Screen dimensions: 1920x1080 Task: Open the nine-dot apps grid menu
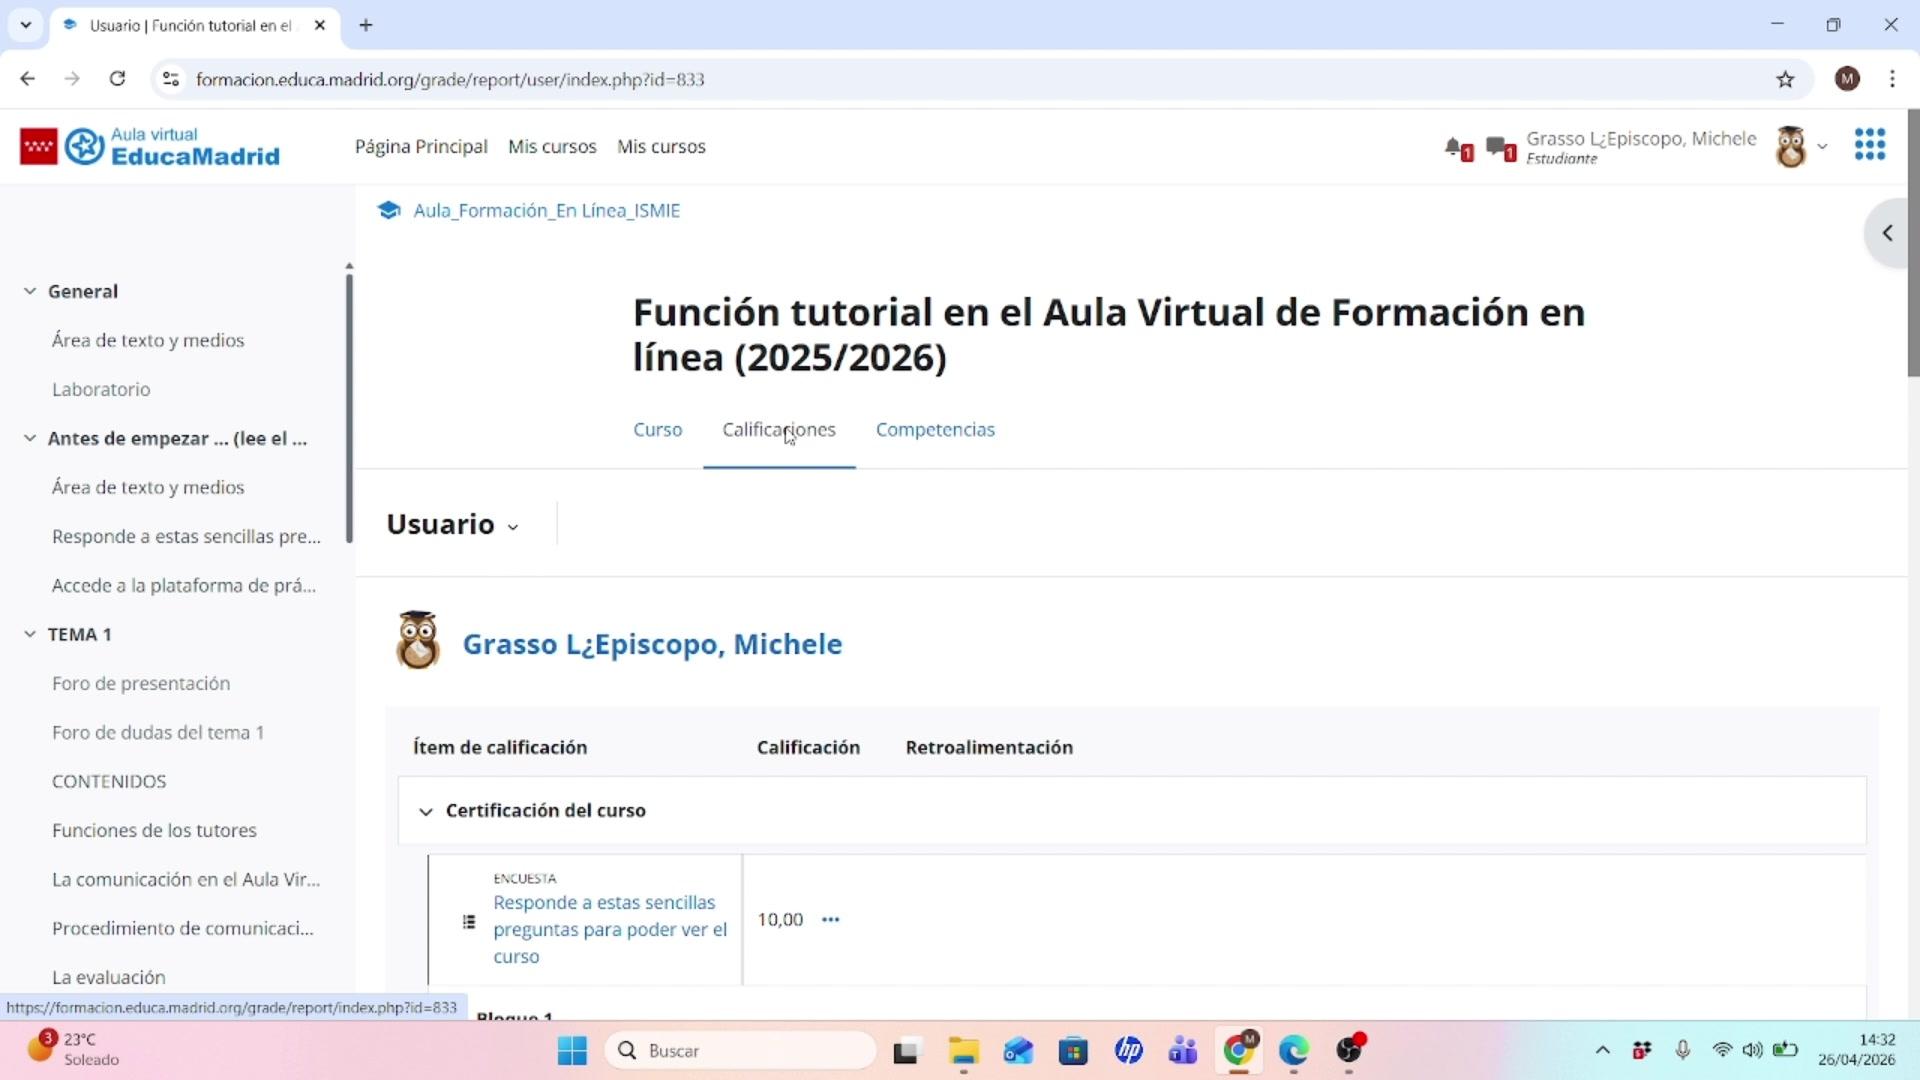click(x=1869, y=145)
